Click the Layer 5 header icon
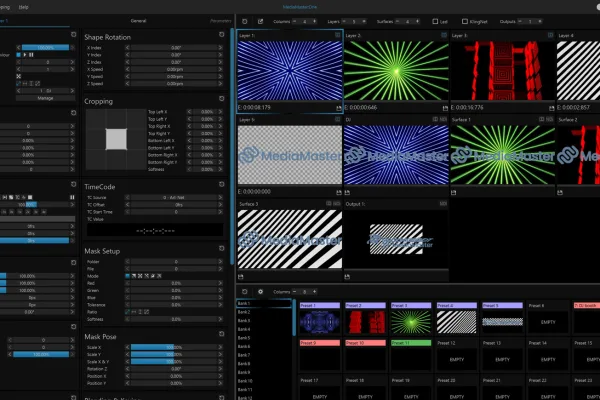The height and width of the screenshot is (400, 600). coord(338,119)
